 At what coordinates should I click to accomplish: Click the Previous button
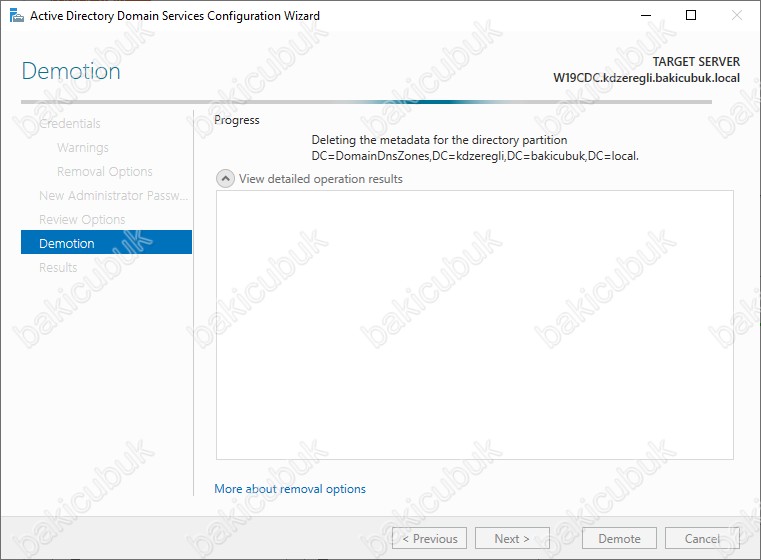[430, 539]
